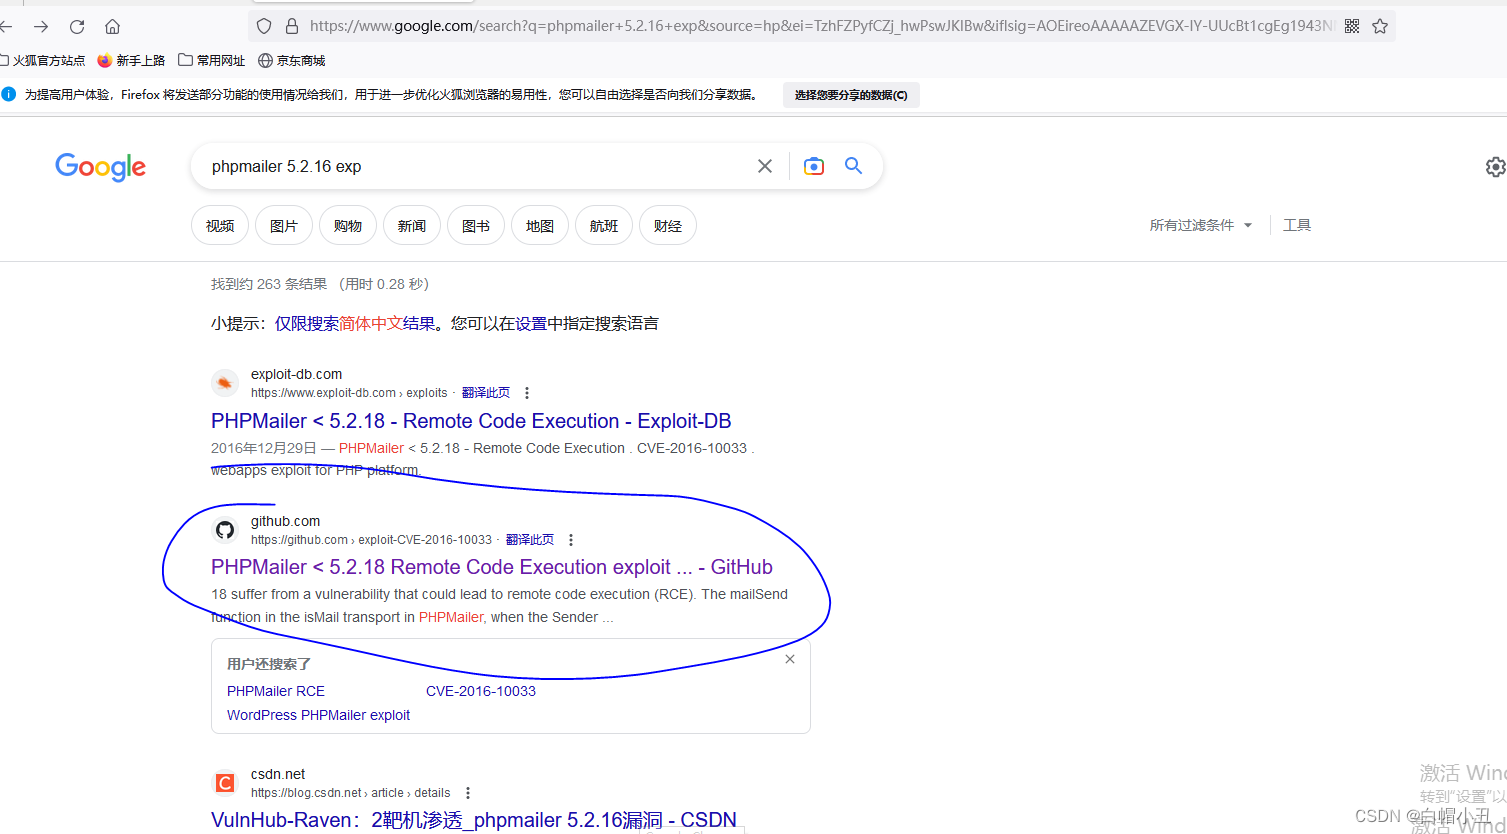
Task: Click the browser URL address field
Action: 820,26
